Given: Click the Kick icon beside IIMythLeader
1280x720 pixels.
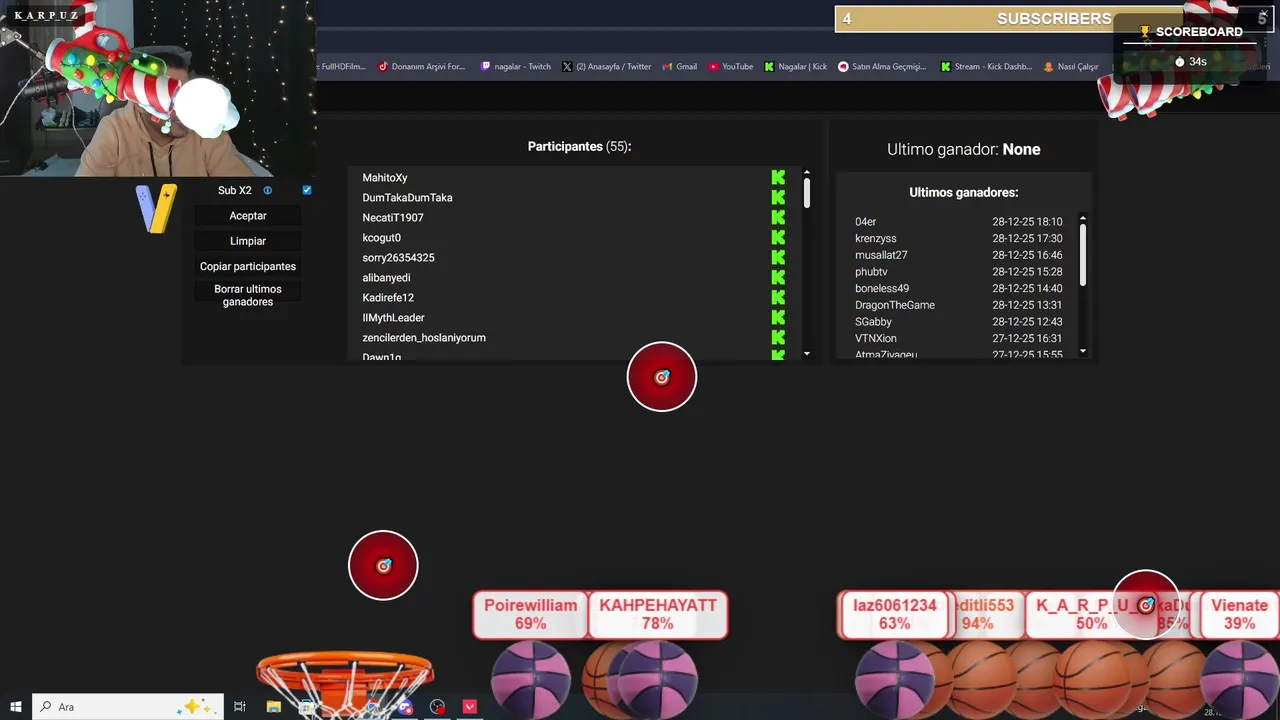Looking at the screenshot, I should (778, 317).
